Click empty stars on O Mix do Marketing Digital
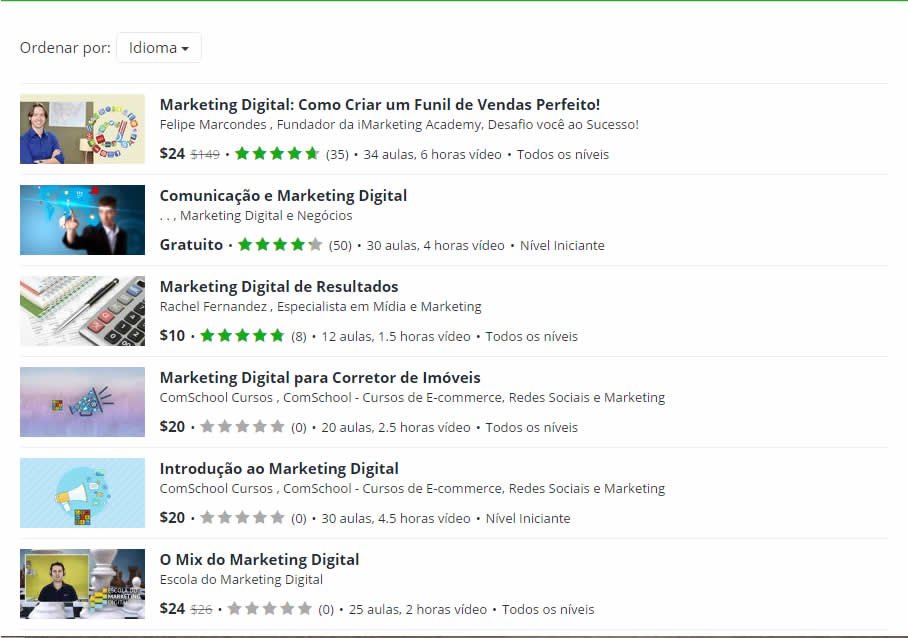 click(x=269, y=609)
